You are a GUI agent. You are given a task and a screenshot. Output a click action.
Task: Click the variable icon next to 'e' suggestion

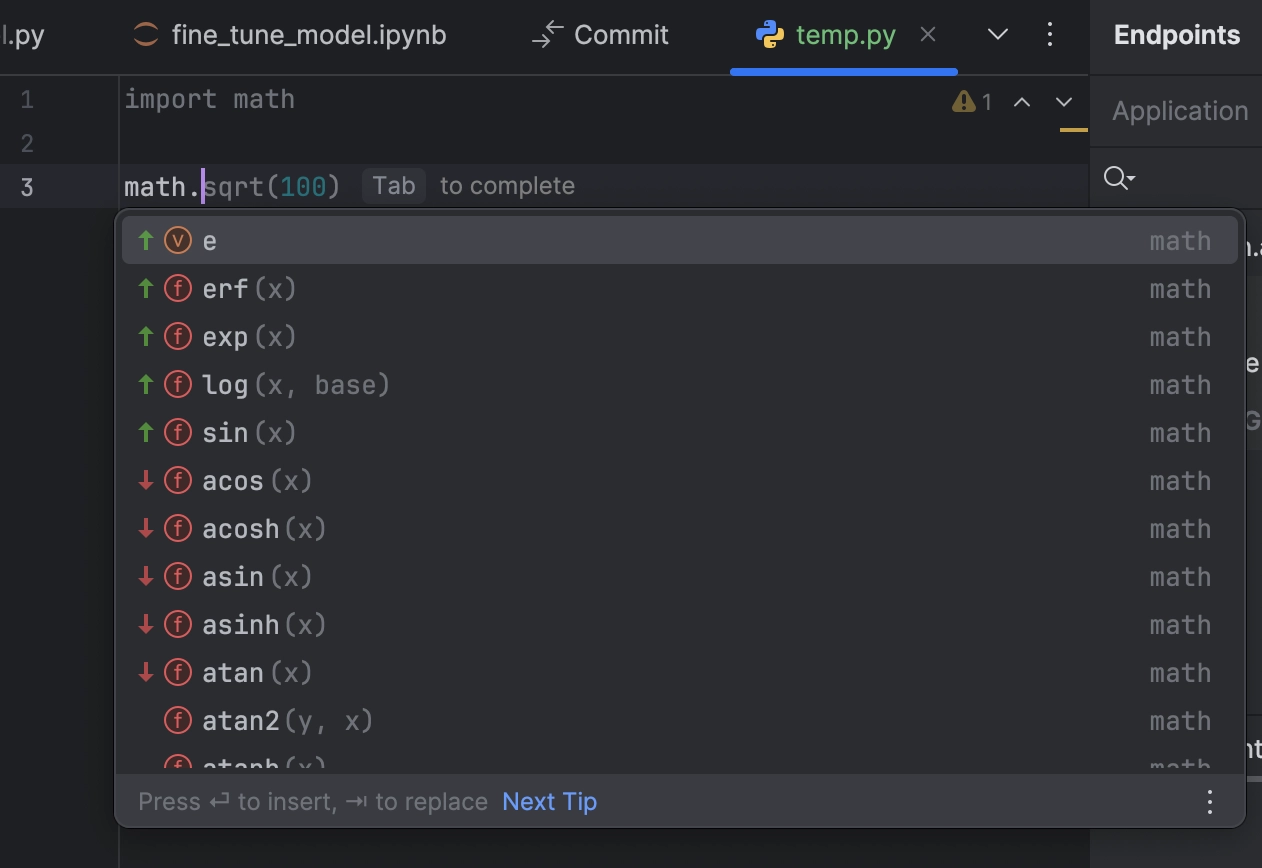click(177, 240)
